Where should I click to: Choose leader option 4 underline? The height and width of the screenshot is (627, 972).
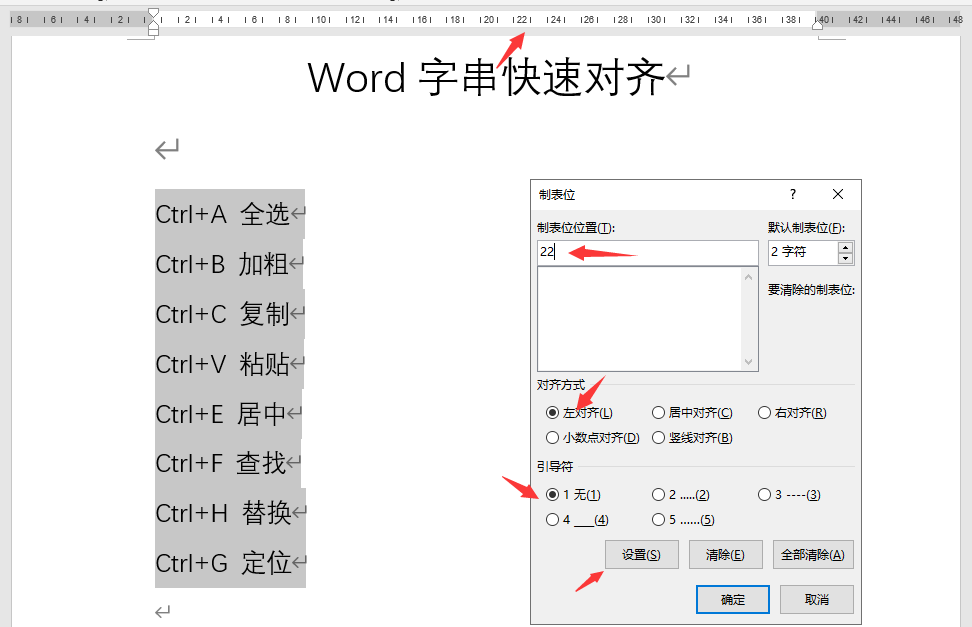[x=577, y=520]
